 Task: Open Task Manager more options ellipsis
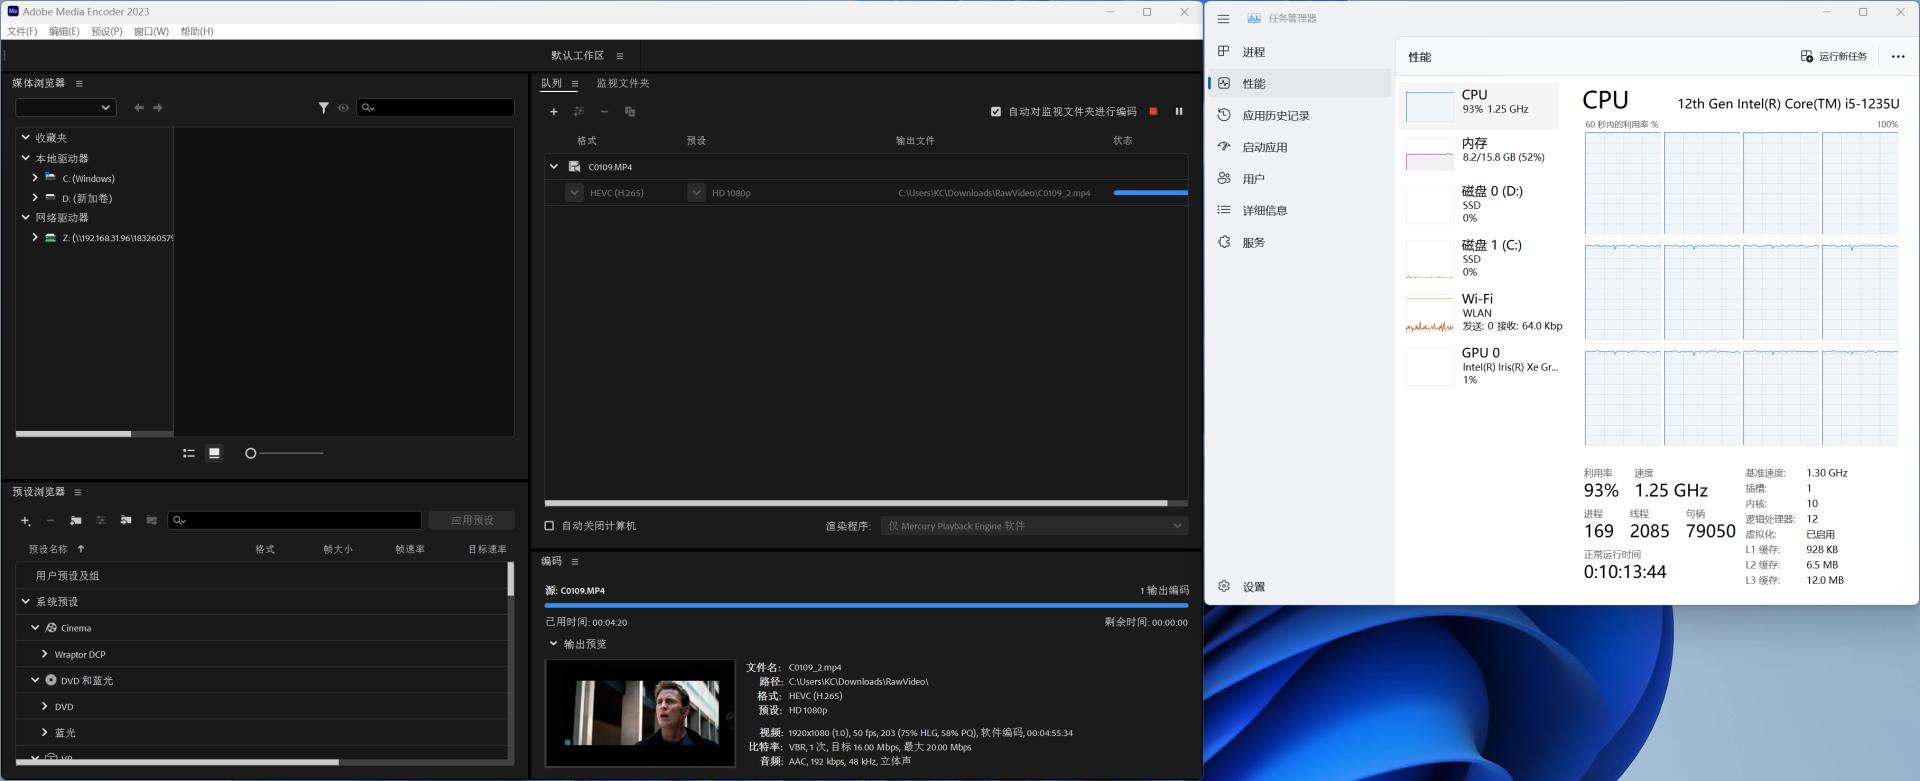[x=1897, y=57]
